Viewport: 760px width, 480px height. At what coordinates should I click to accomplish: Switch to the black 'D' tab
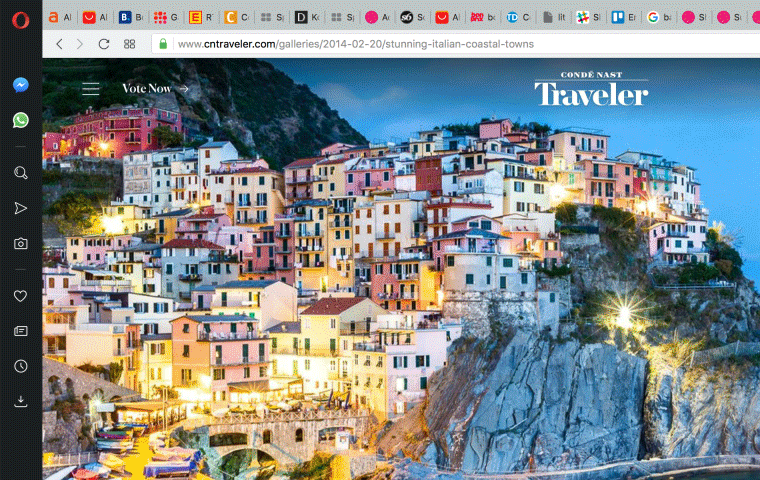point(308,17)
